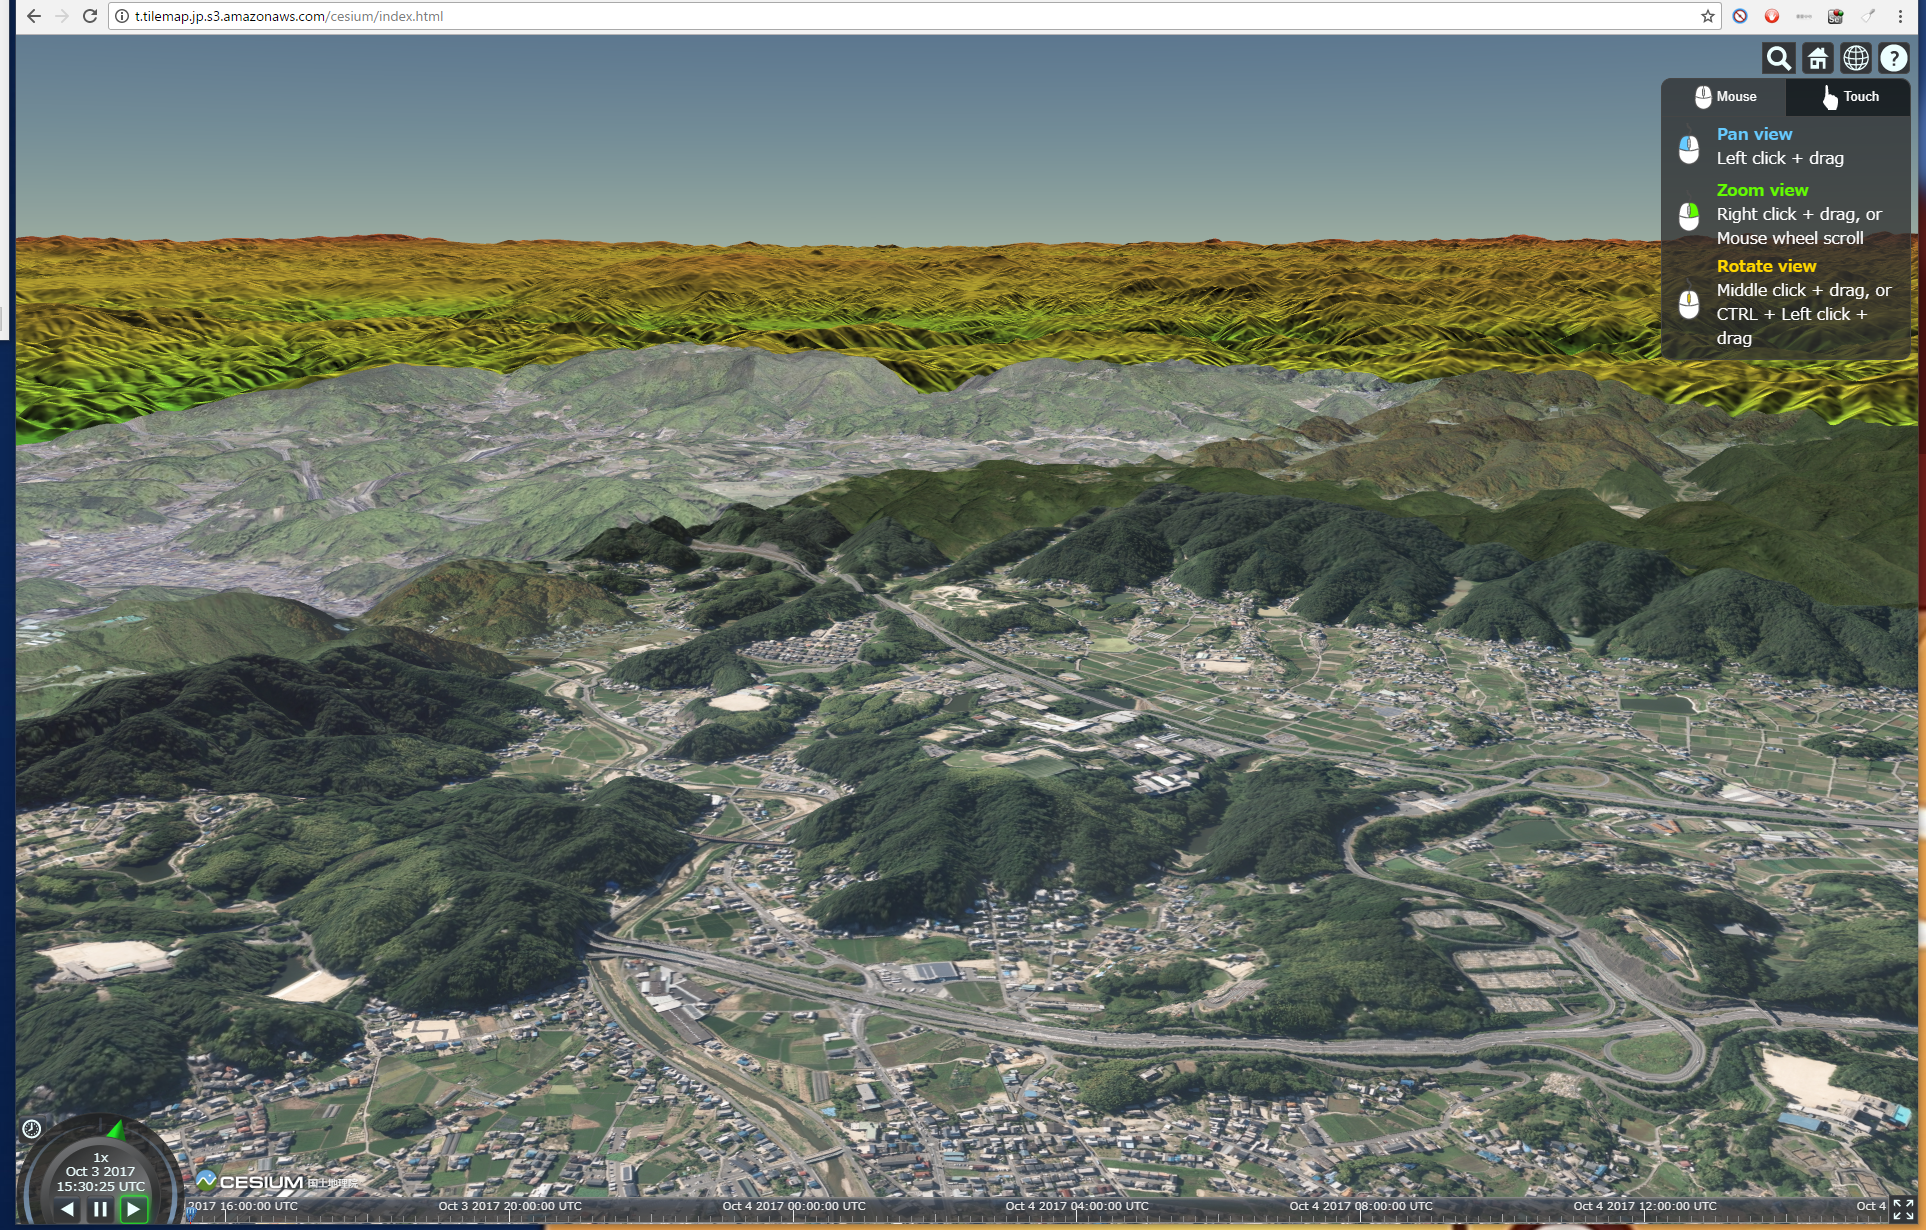Viewport: 1926px width, 1230px height.
Task: Click the Rotate view heading
Action: [x=1766, y=266]
